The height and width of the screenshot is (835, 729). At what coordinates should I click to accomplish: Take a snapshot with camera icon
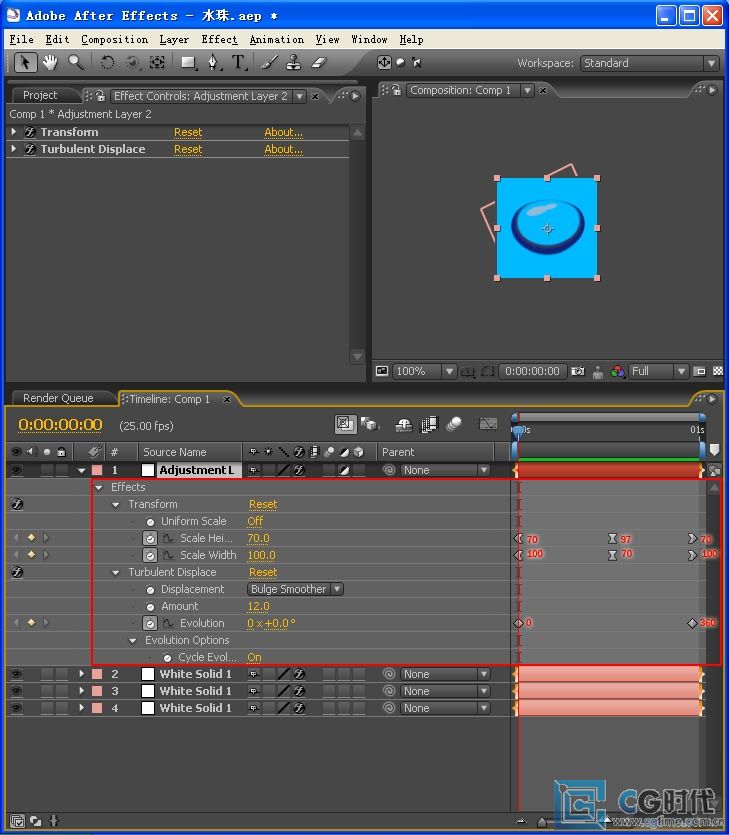[578, 371]
